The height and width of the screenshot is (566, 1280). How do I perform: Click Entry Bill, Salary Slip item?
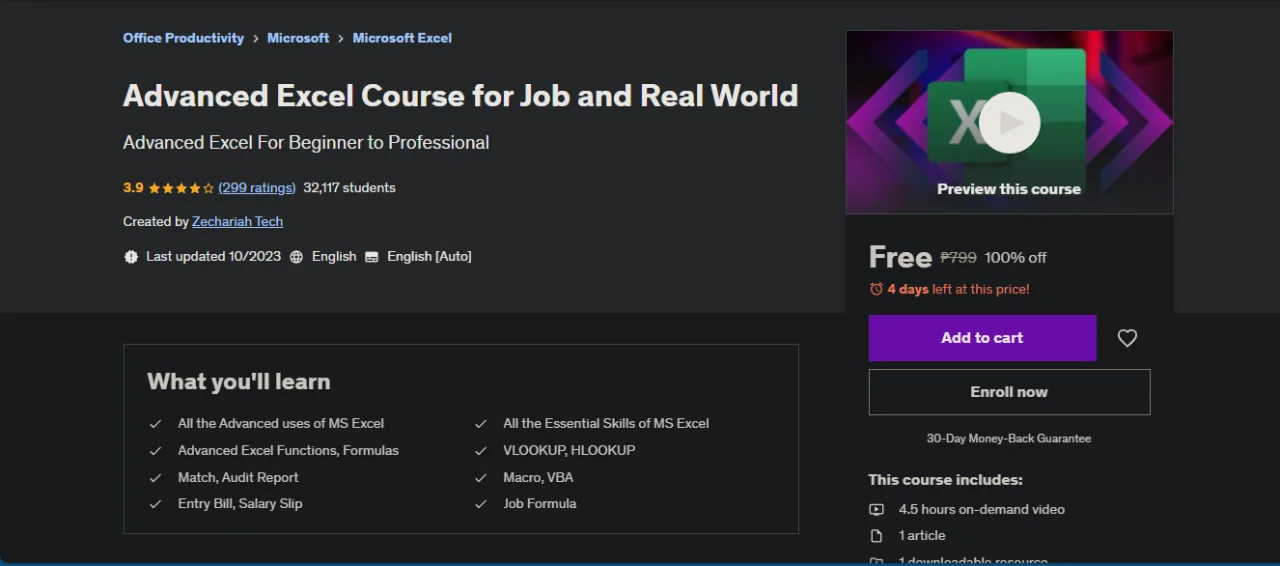240,504
